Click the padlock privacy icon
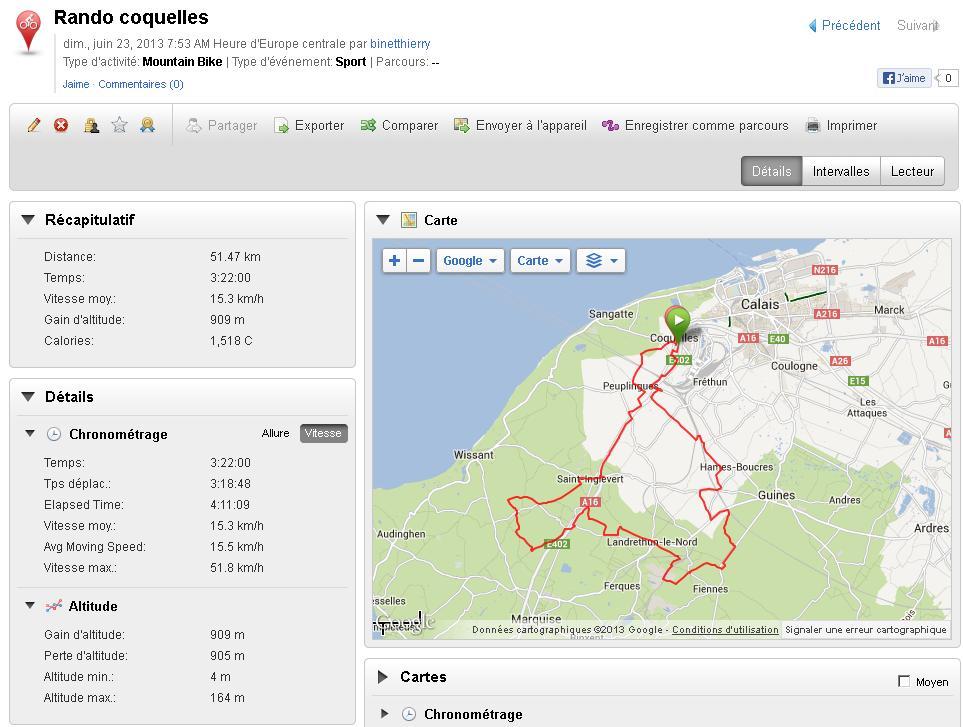This screenshot has width=963, height=727. tap(91, 125)
